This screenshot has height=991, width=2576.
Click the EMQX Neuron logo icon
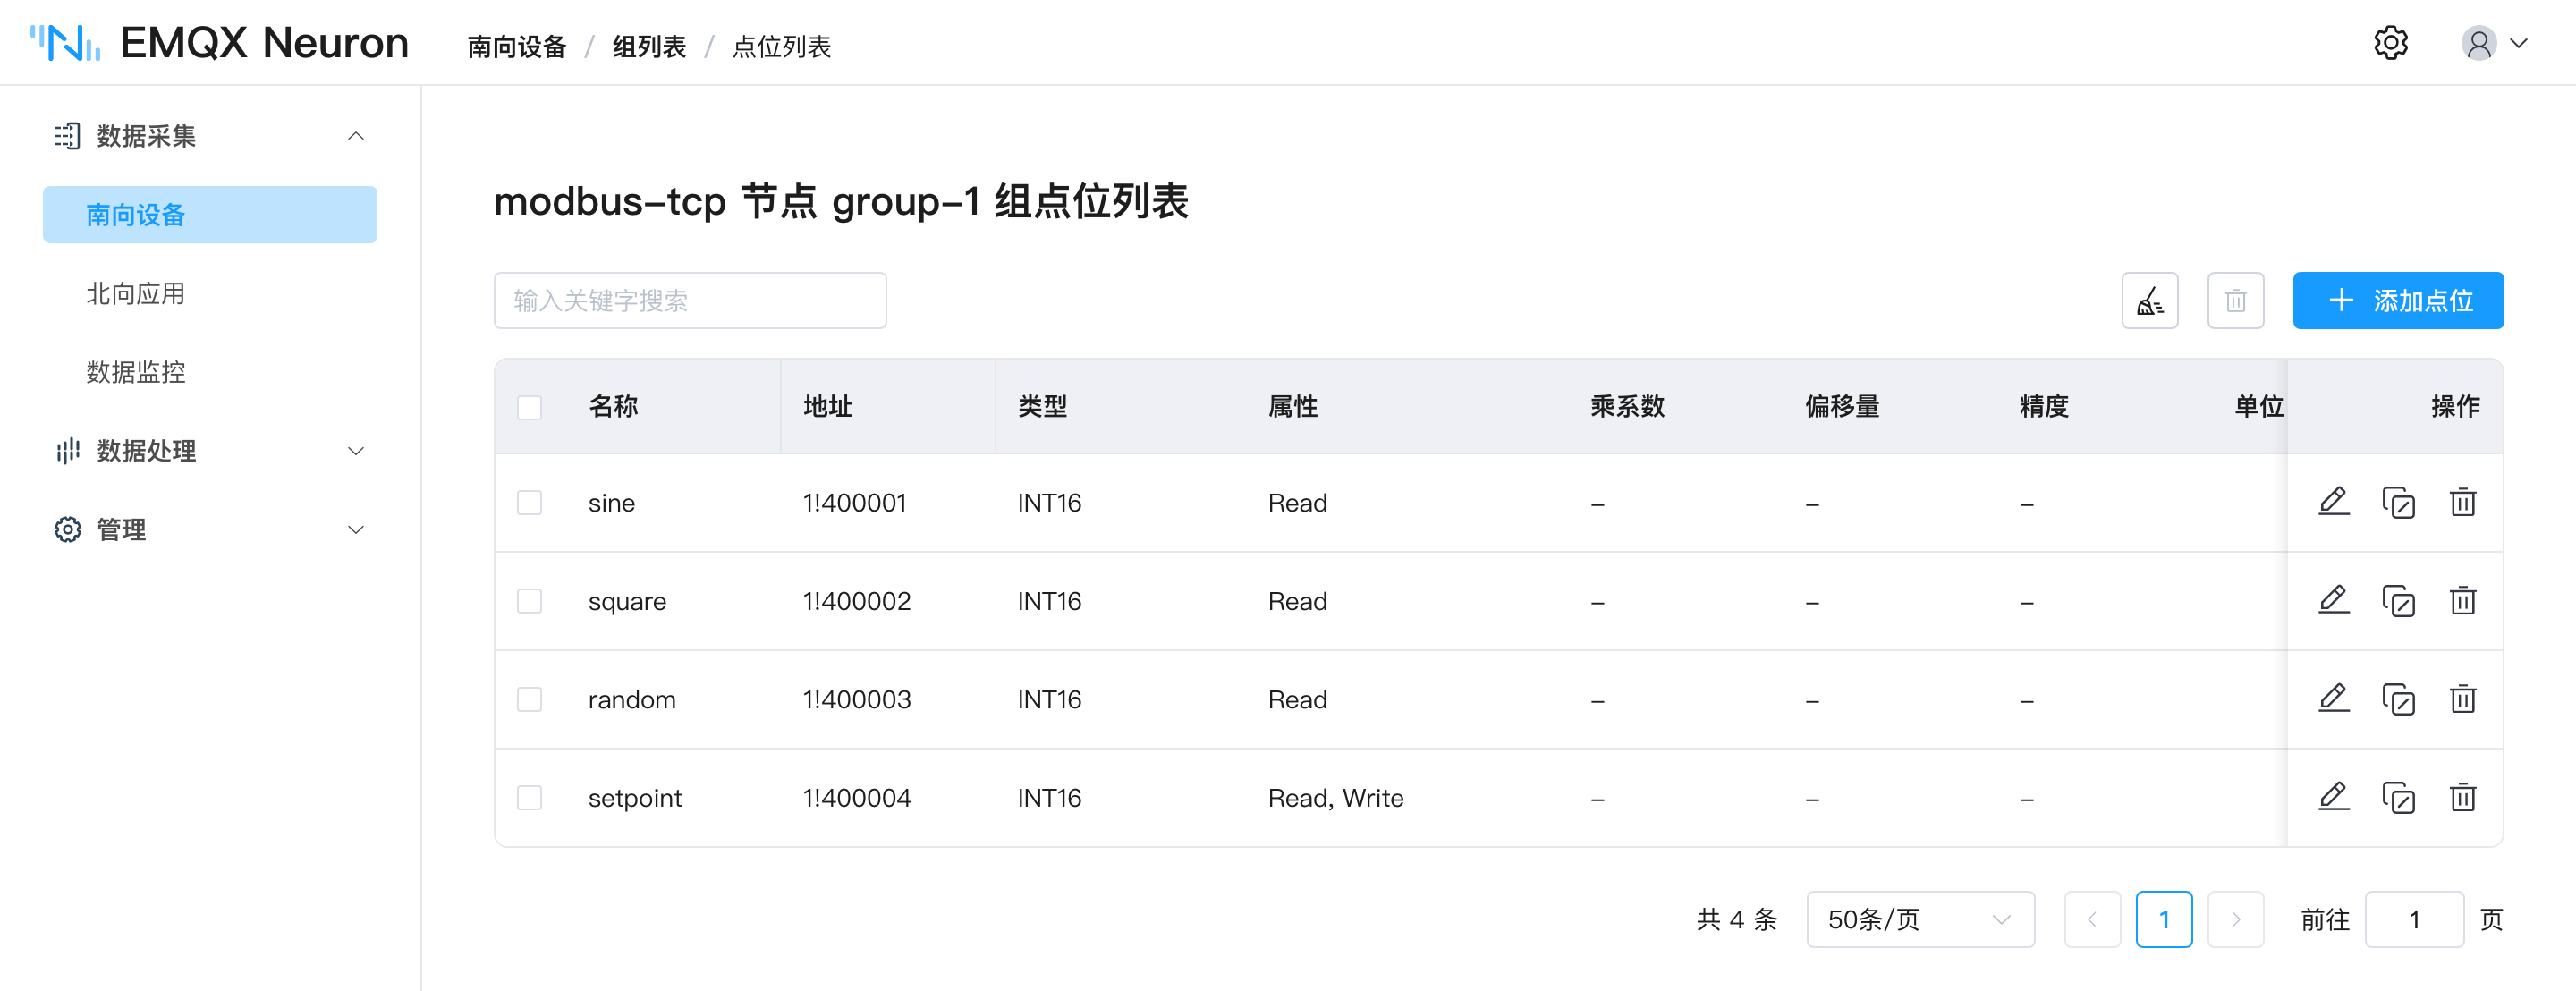click(65, 43)
